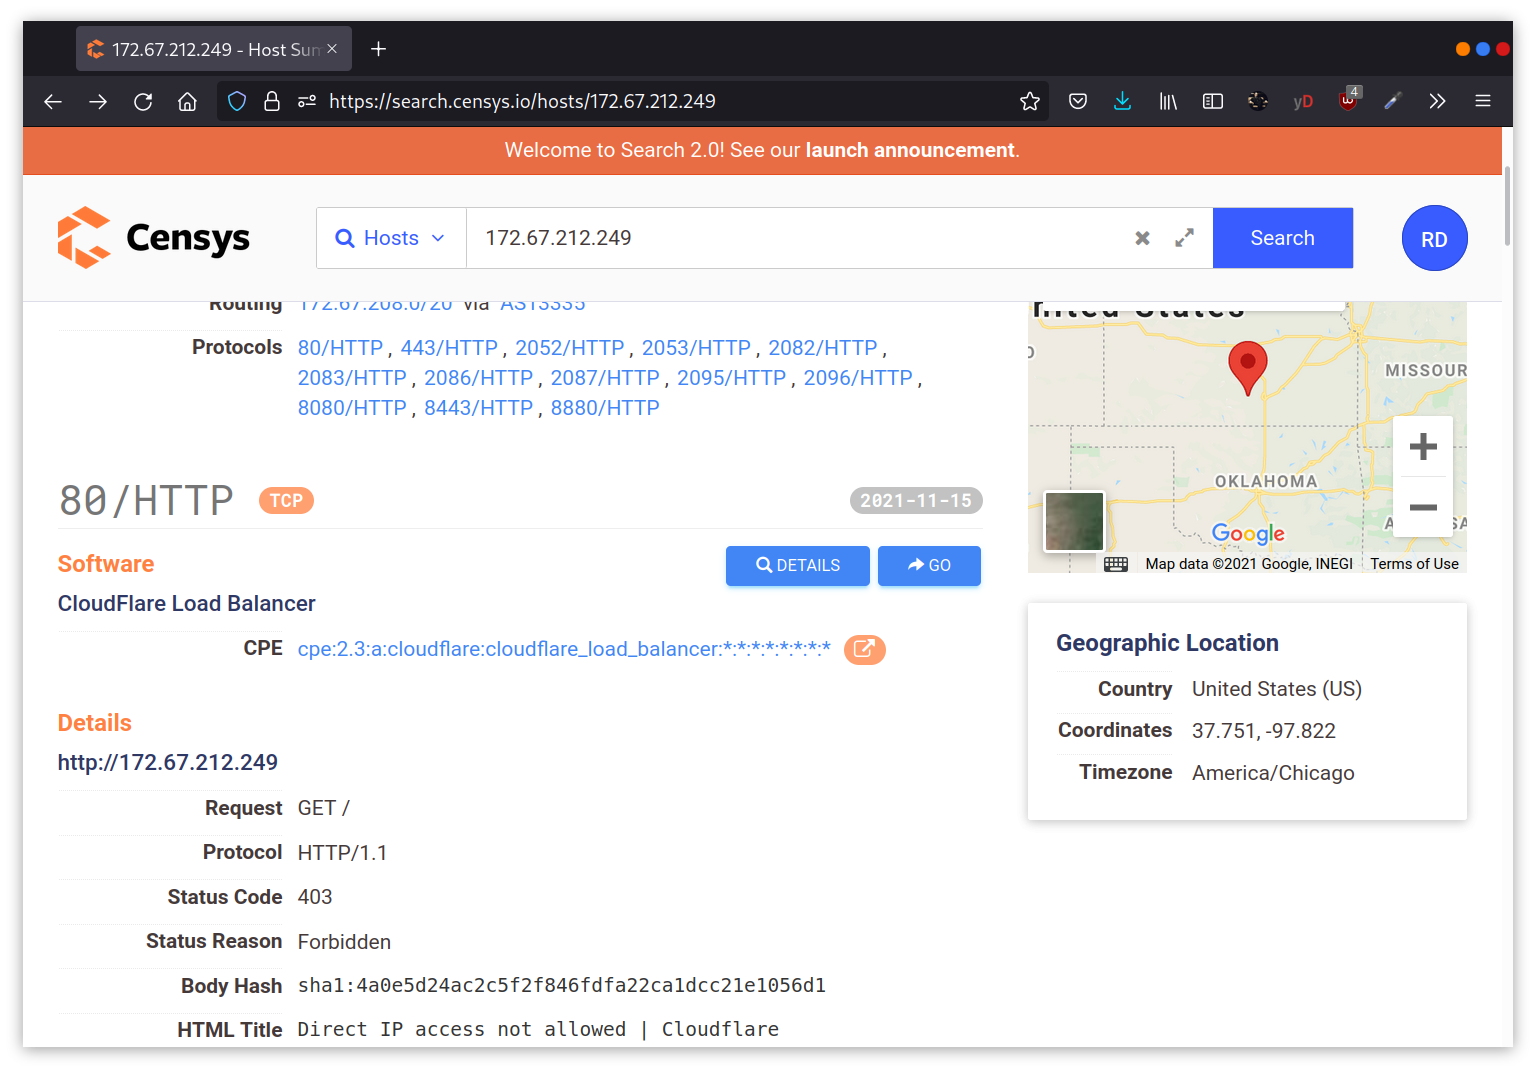Switch the map to satellite thumbnail
1536x1072 pixels.
pos(1074,521)
